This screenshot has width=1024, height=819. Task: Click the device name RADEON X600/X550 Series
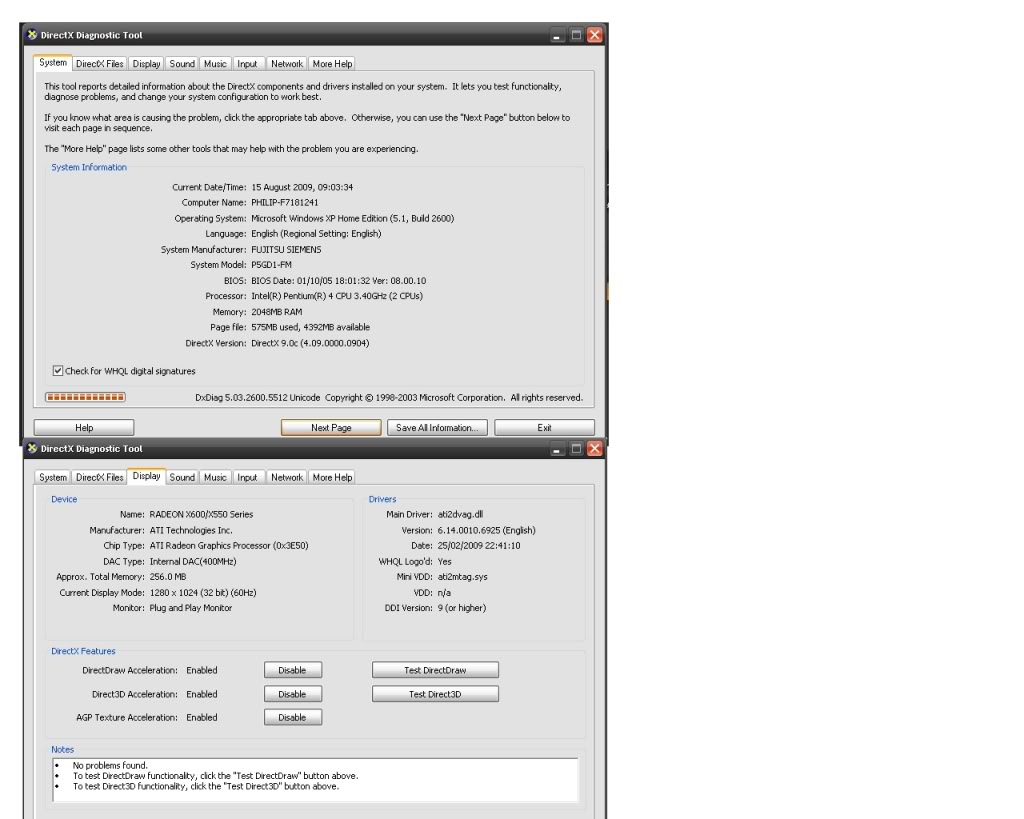point(201,514)
